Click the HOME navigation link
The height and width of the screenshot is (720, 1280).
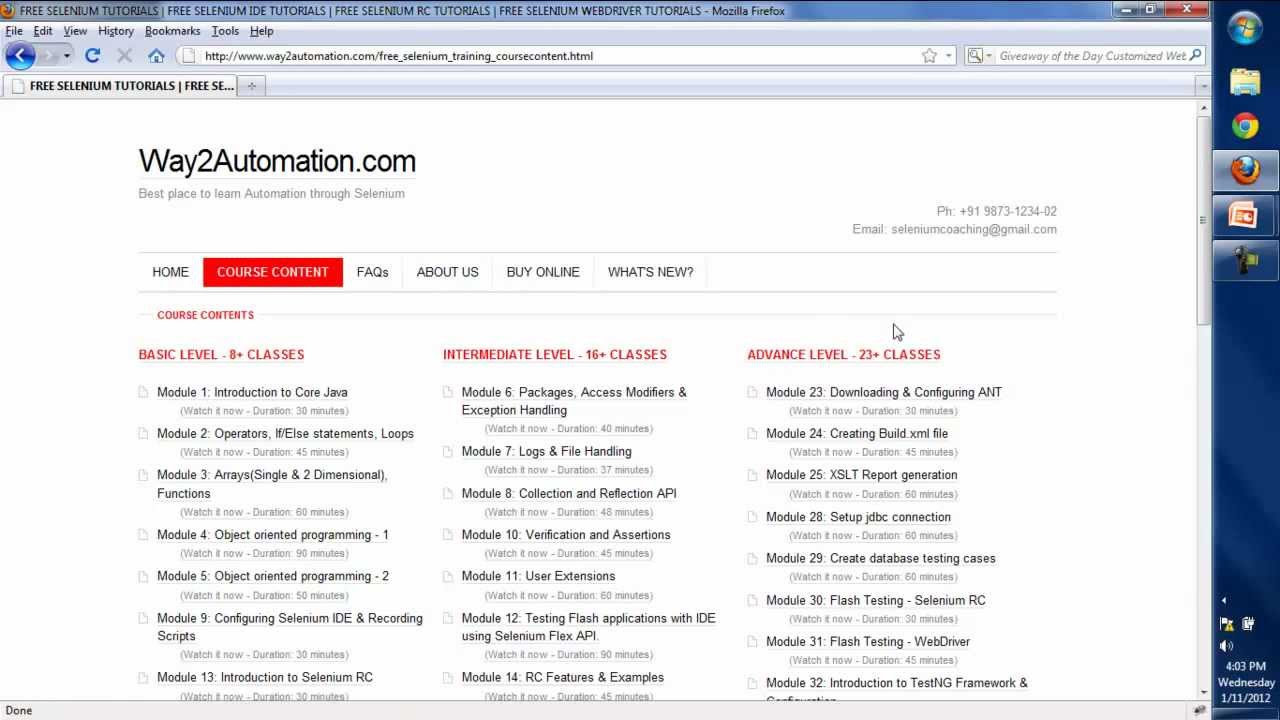point(170,272)
